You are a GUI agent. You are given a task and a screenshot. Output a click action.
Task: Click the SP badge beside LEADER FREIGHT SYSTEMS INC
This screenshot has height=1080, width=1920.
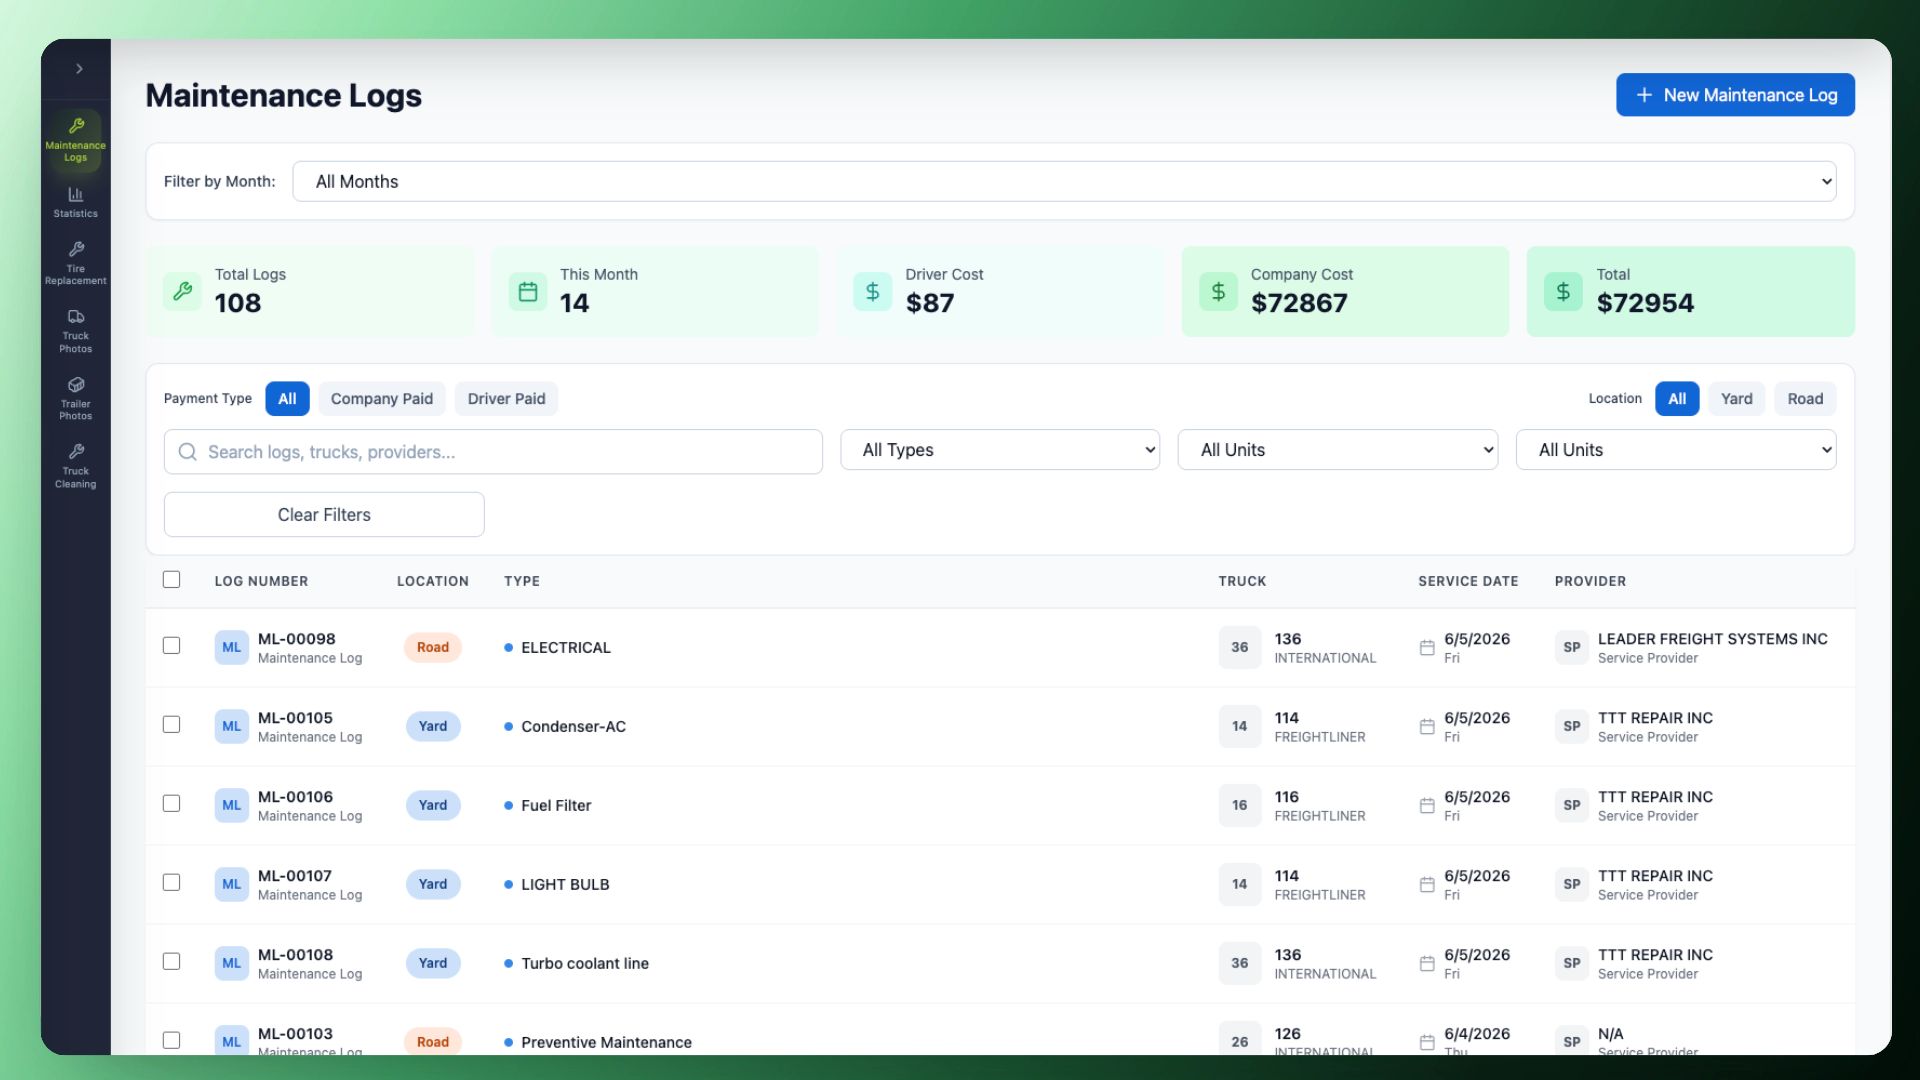coord(1572,647)
